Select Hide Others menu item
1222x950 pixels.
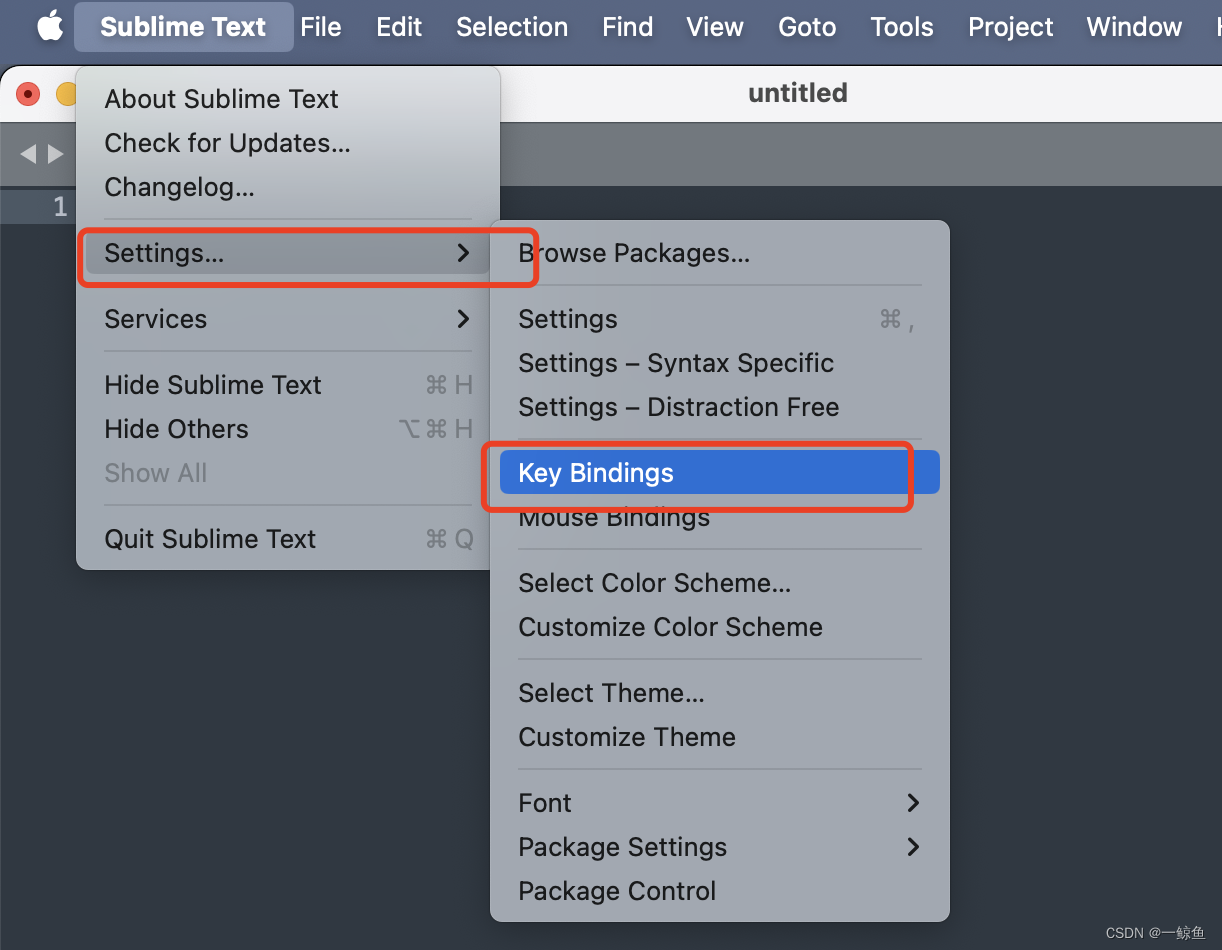pyautogui.click(x=287, y=429)
